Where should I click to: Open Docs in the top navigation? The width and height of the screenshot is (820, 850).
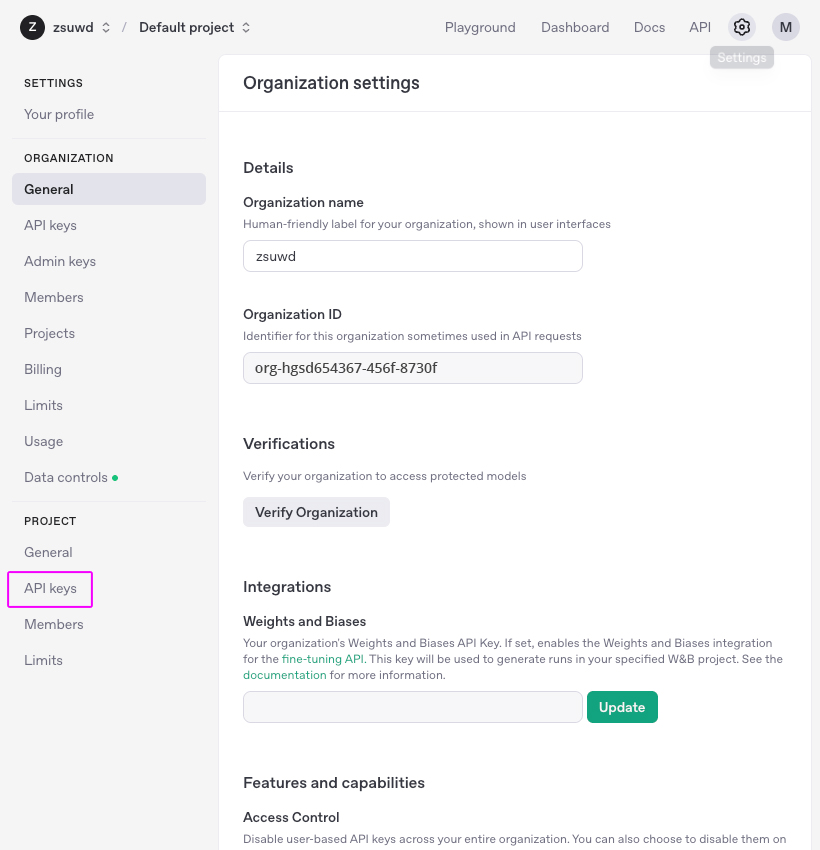(x=649, y=27)
